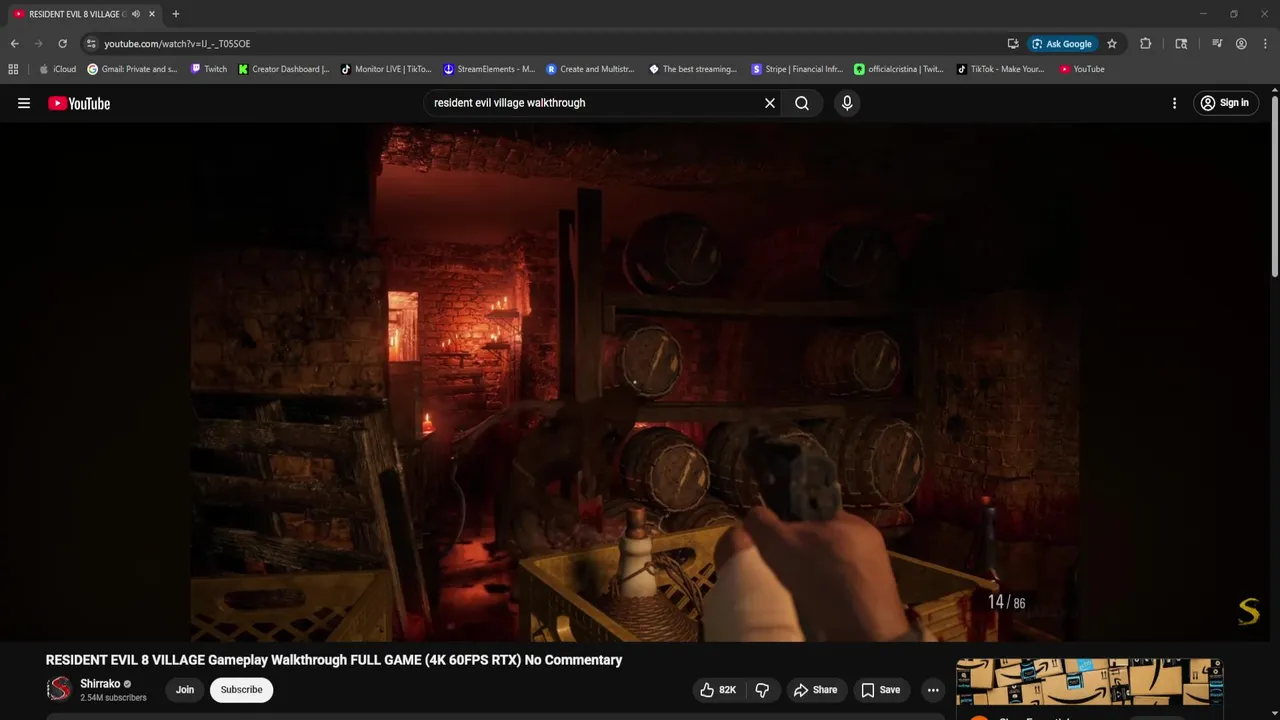Save the video to a playlist
Viewport: 1280px width, 720px height.
click(881, 690)
